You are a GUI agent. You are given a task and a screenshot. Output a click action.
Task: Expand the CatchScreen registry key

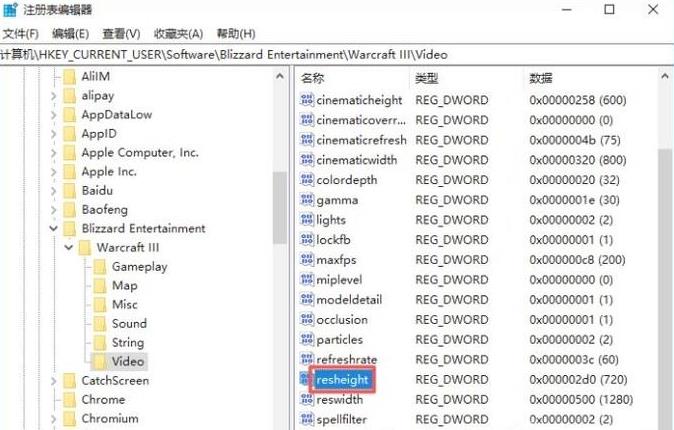point(54,381)
